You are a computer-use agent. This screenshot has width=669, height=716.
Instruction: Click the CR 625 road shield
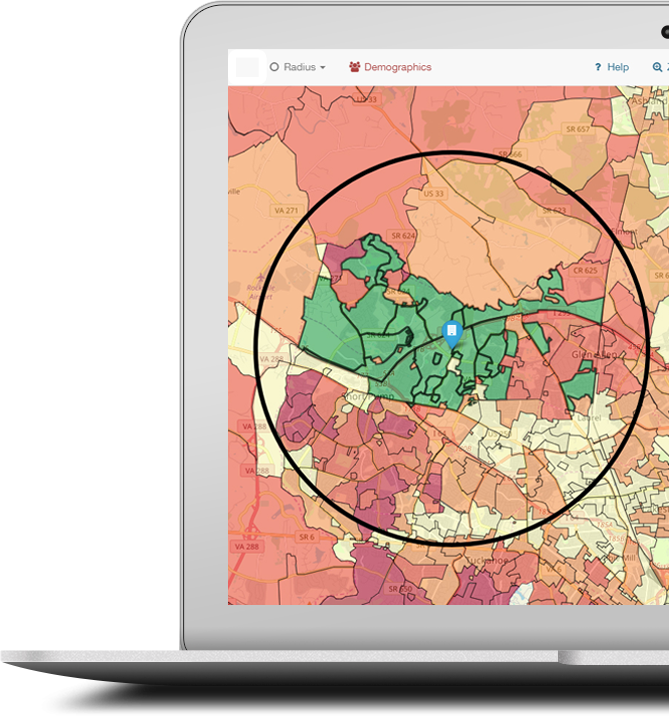(584, 270)
